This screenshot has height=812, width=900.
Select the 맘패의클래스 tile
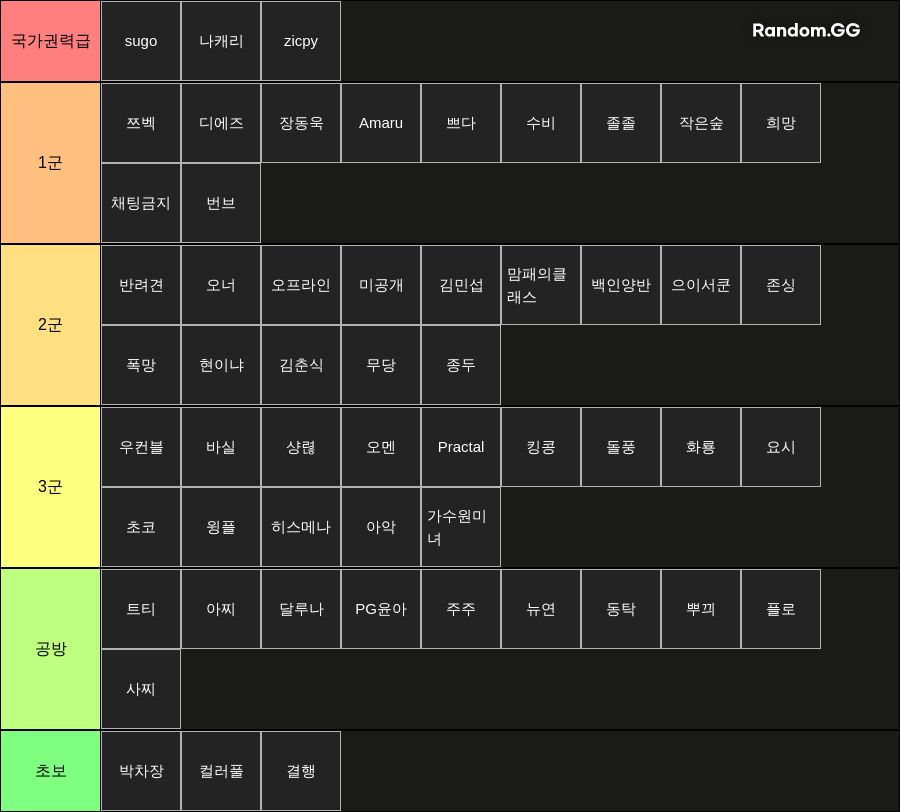(x=541, y=285)
